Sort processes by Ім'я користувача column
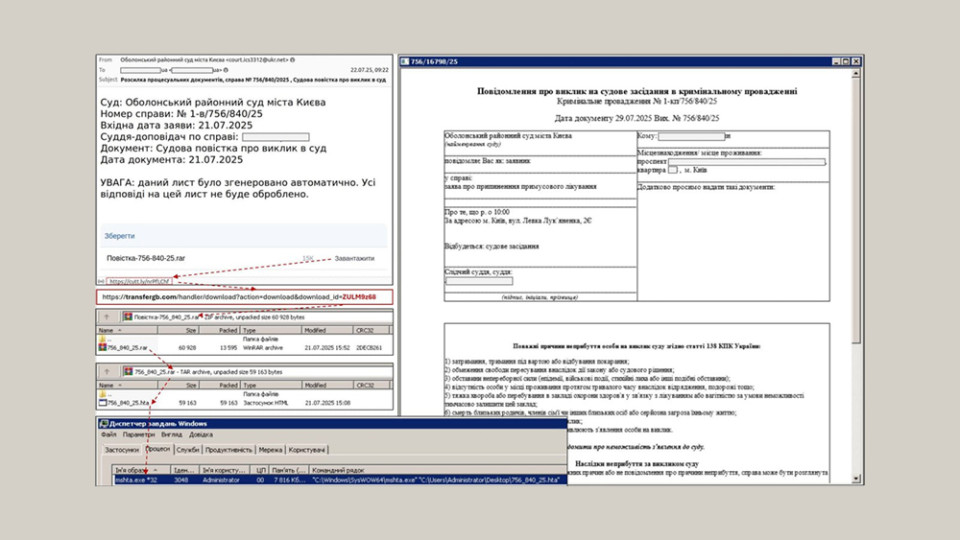Screen dimensions: 960x540 (x=224, y=470)
